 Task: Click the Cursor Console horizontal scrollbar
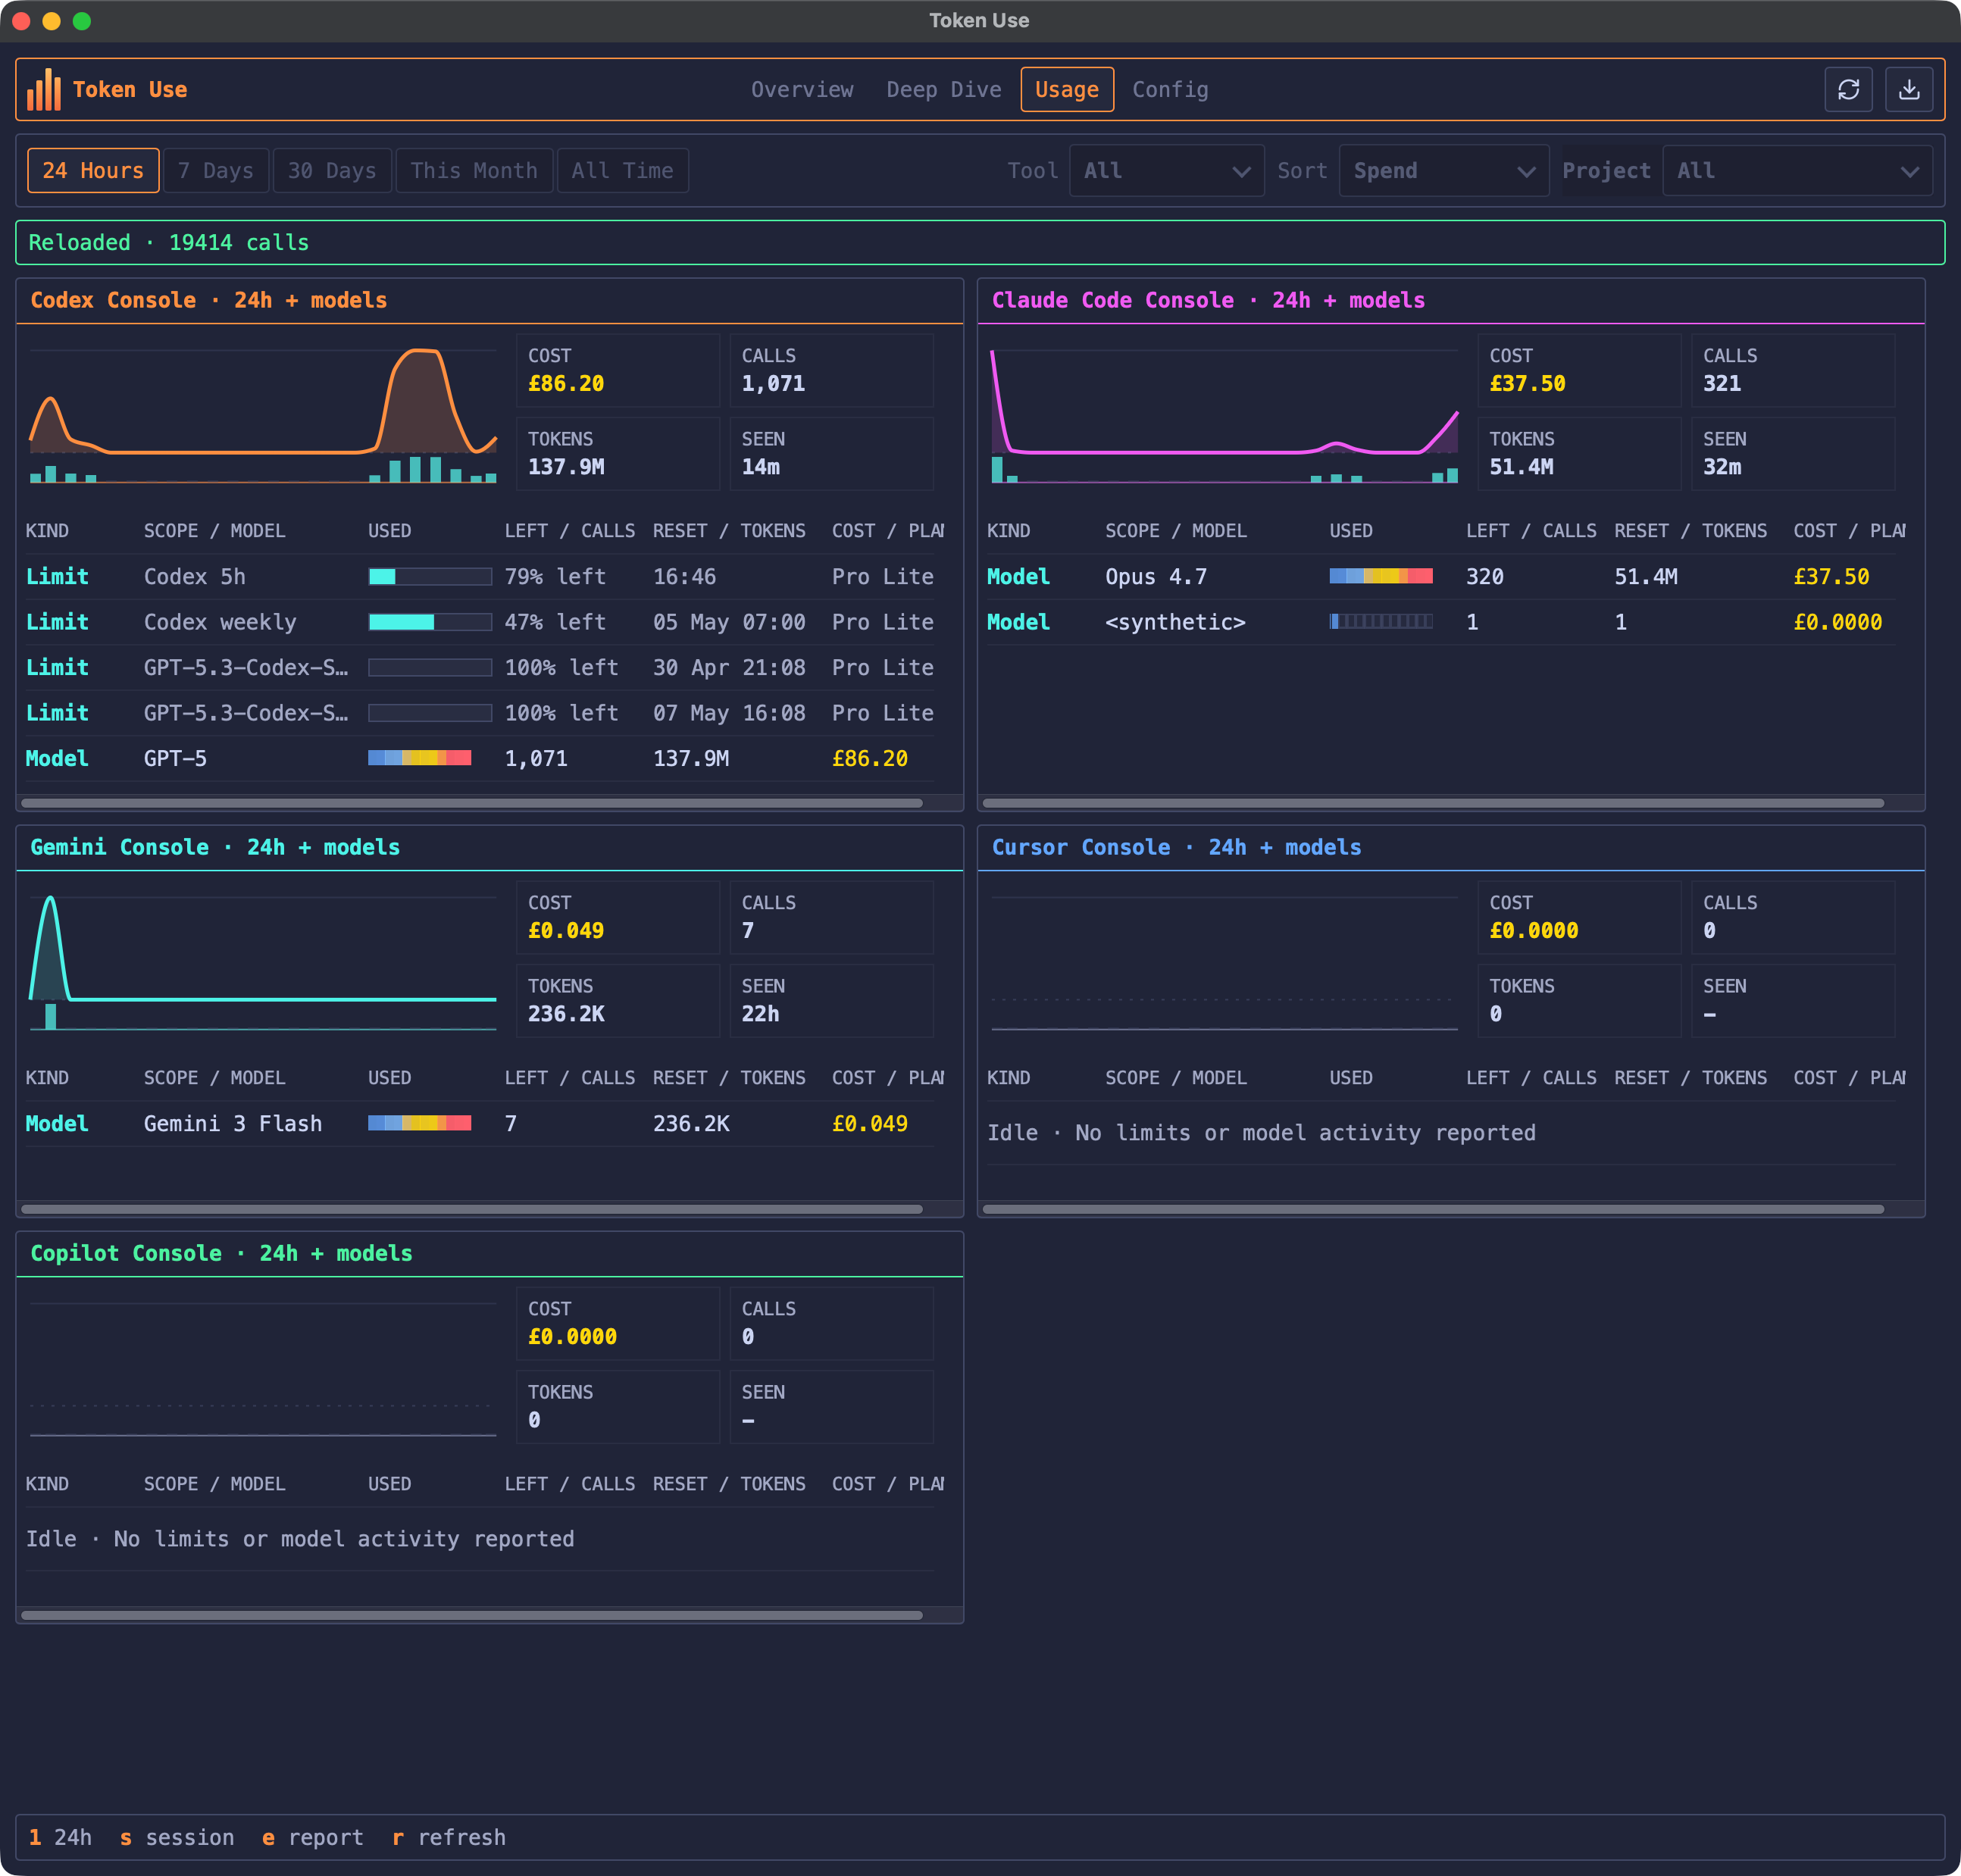point(1433,1209)
